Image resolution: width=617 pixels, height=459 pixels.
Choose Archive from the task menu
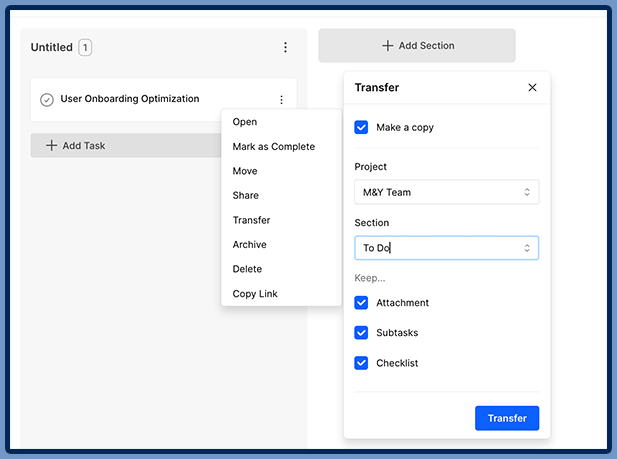249,245
